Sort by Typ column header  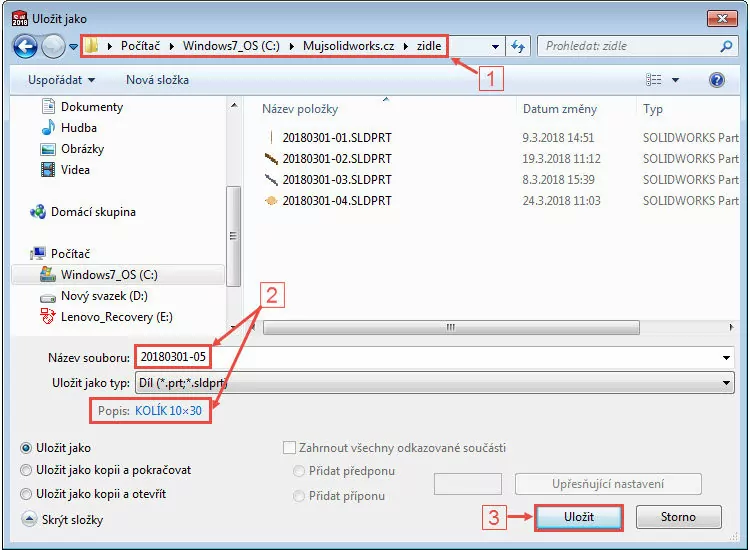pos(653,109)
